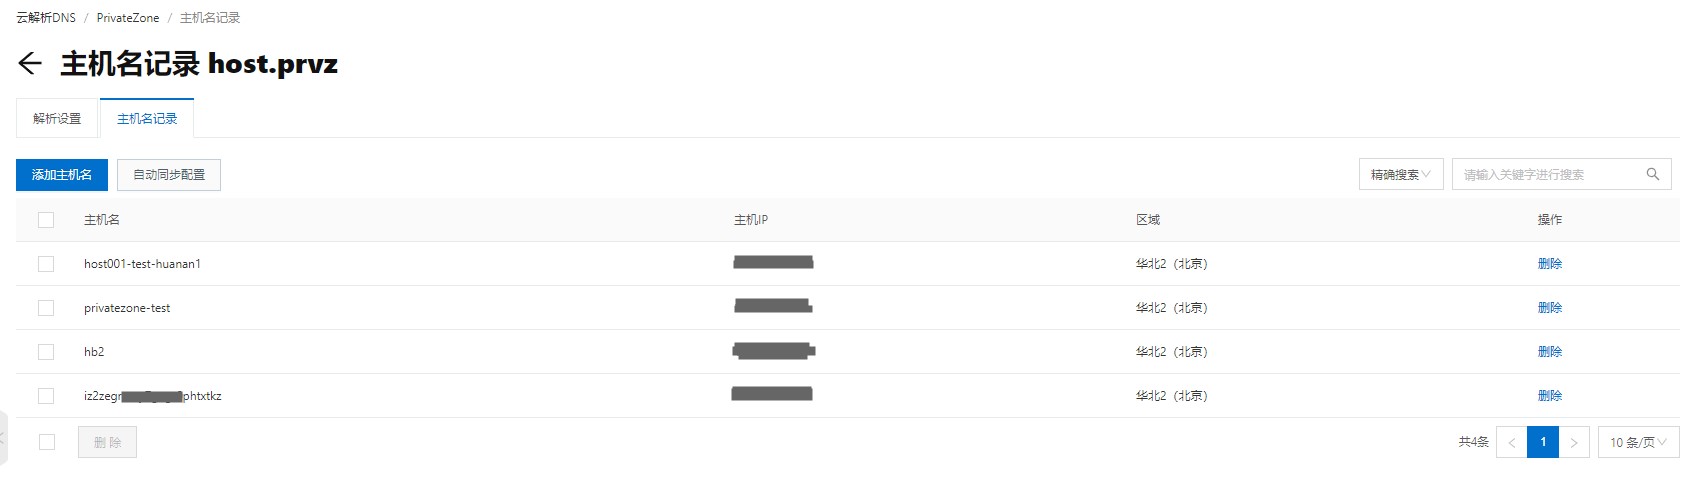The height and width of the screenshot is (480, 1698).
Task: Click 删除 link for the hb2 row
Action: [1550, 352]
